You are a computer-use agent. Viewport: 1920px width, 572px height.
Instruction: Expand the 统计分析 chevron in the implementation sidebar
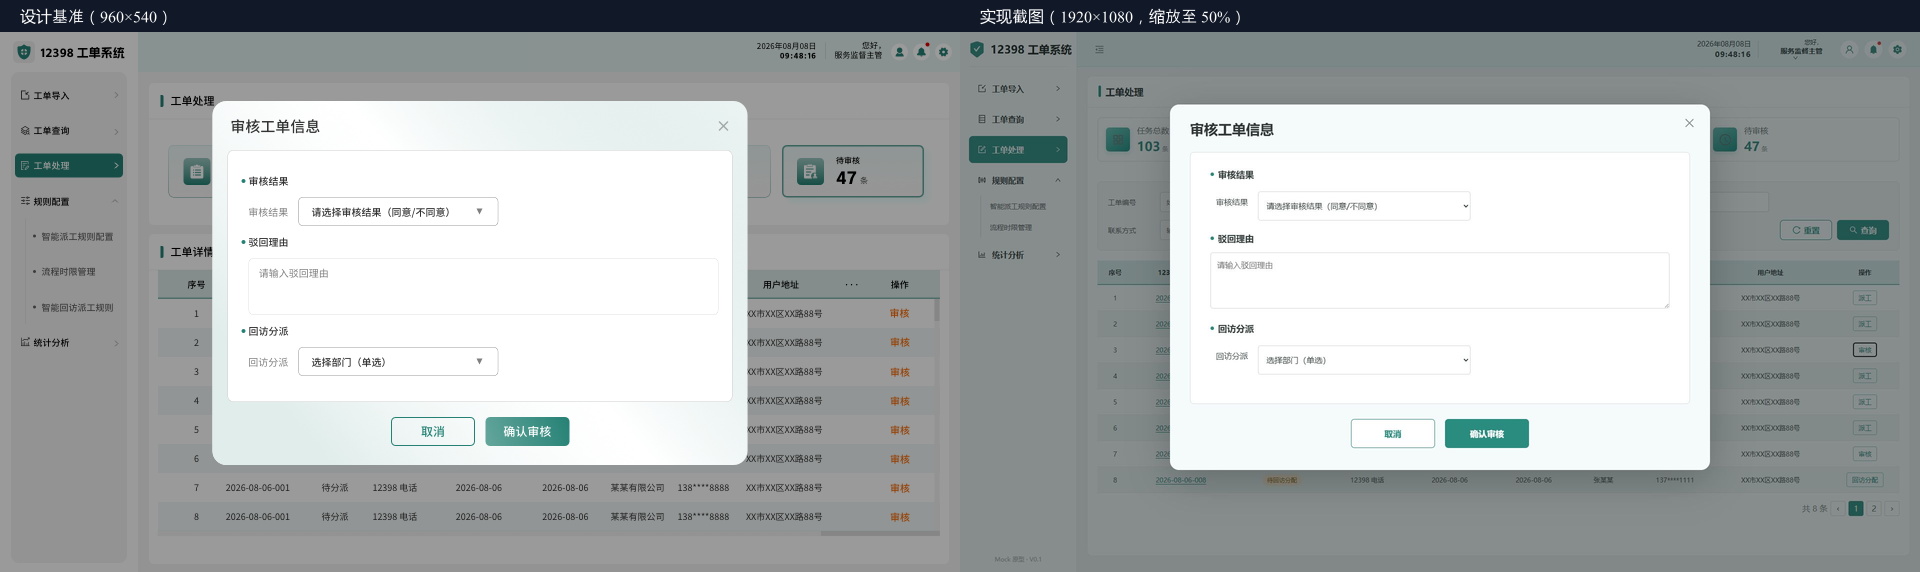(x=1058, y=254)
